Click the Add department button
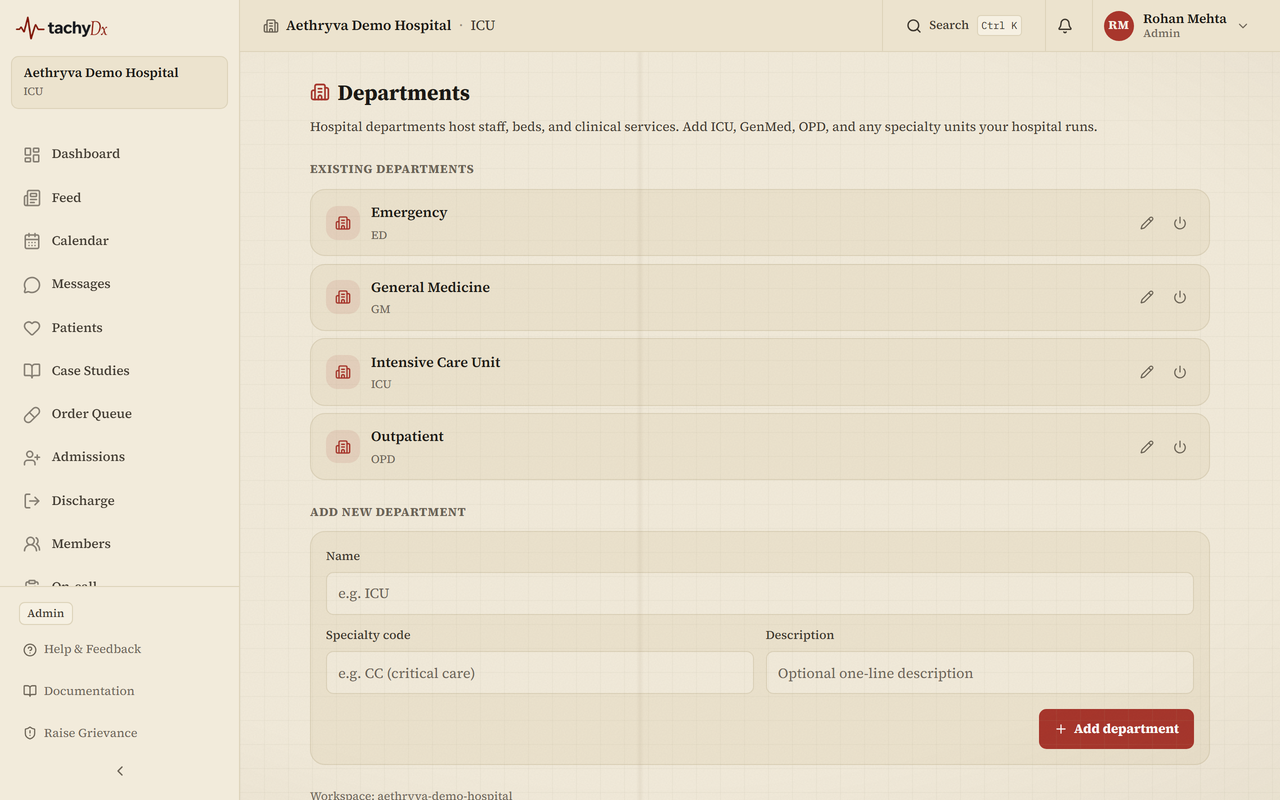 (1116, 729)
